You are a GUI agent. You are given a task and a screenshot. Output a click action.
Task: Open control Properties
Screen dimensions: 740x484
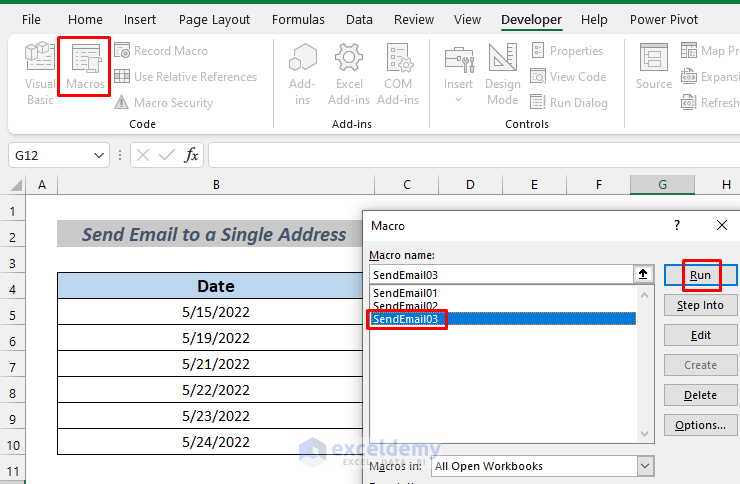pyautogui.click(x=567, y=50)
